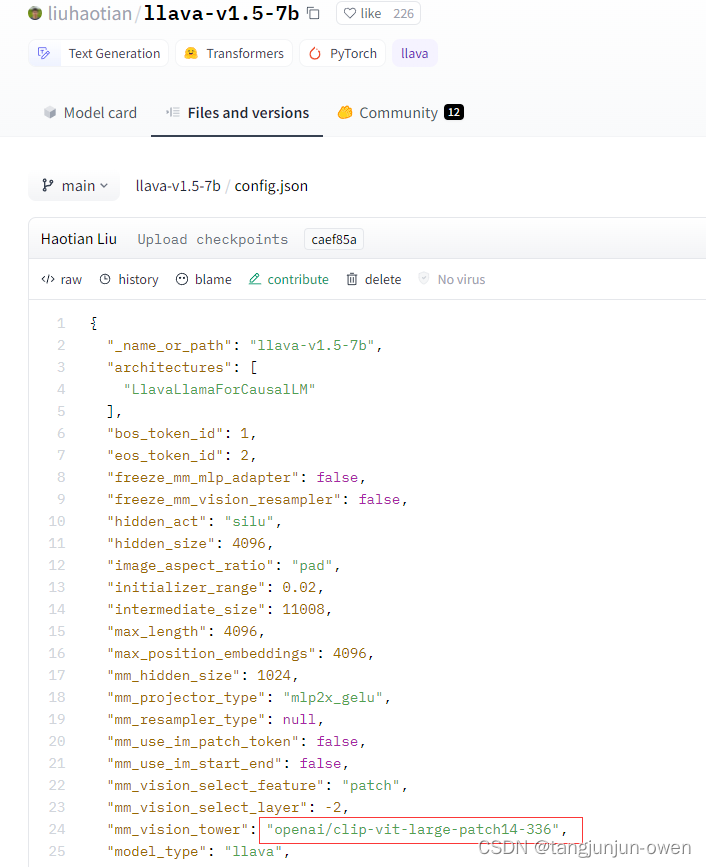
Task: Click the liuhaotian user avatar icon
Action: (35, 13)
